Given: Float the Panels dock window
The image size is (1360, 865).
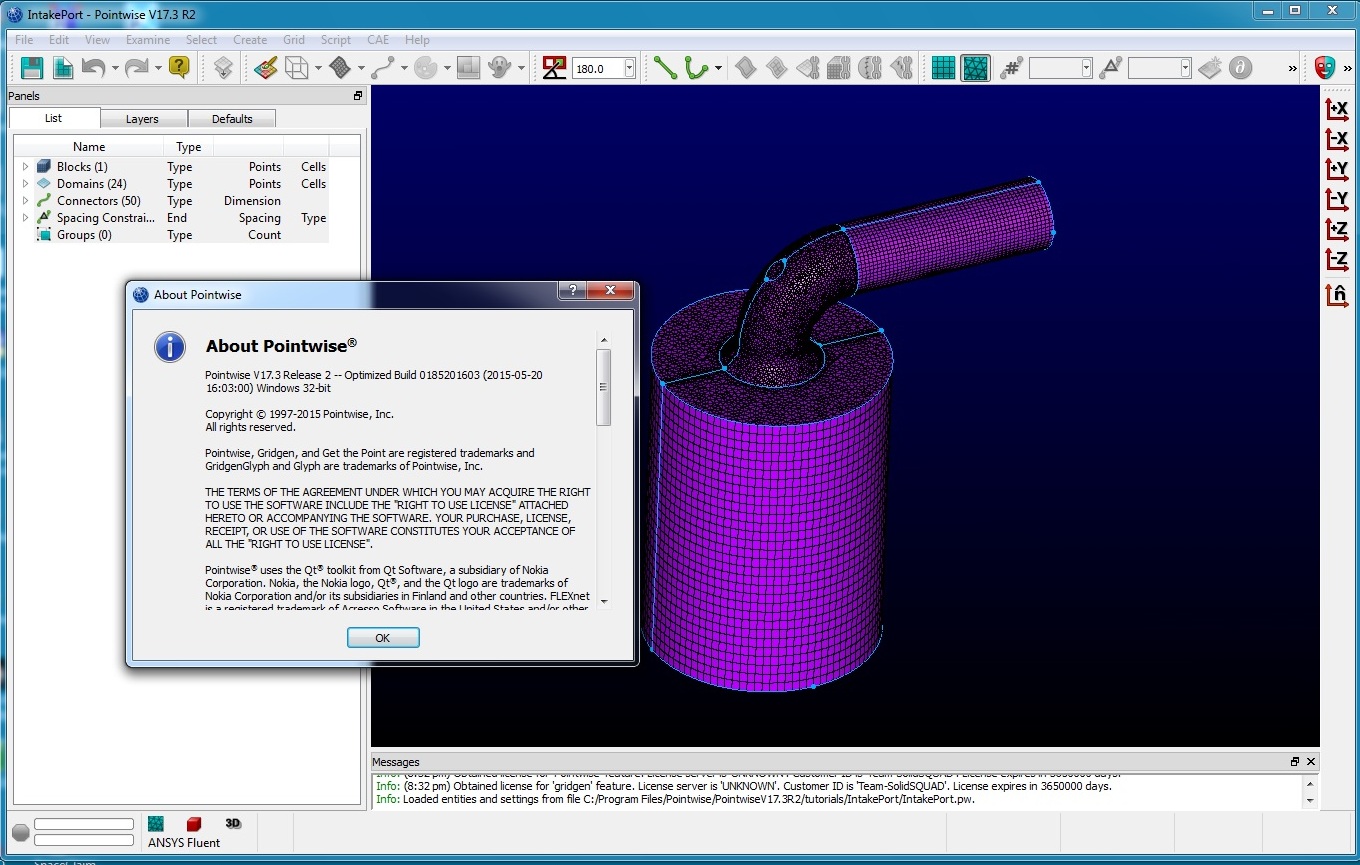Looking at the screenshot, I should coord(358,96).
